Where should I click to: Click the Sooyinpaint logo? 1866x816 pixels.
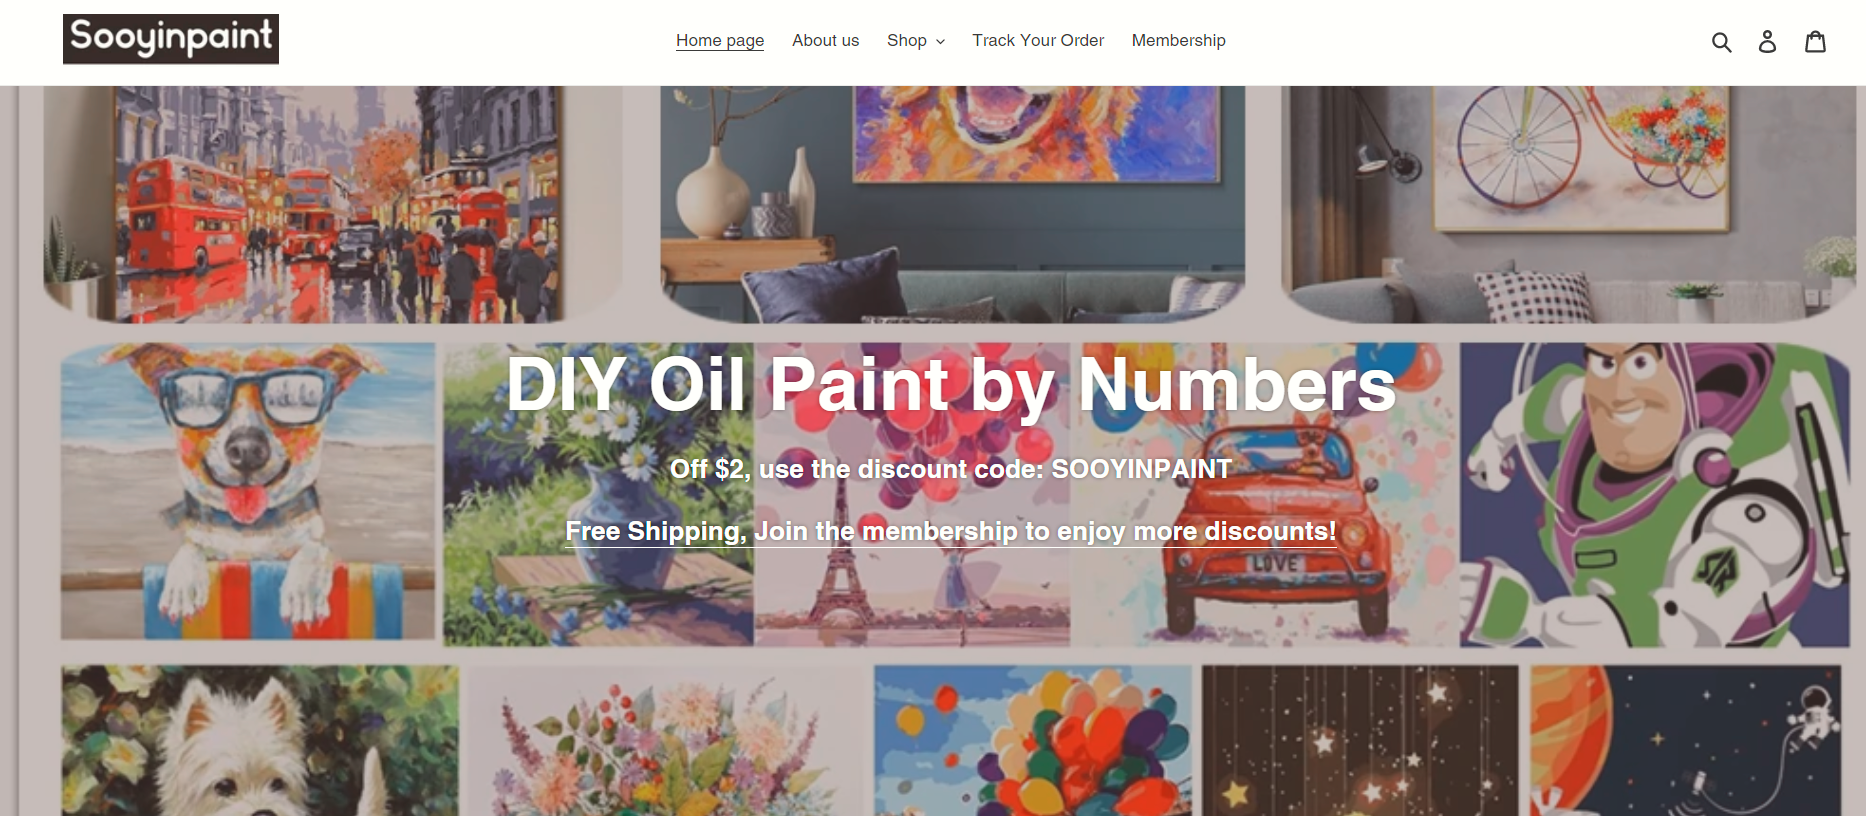[x=171, y=39]
